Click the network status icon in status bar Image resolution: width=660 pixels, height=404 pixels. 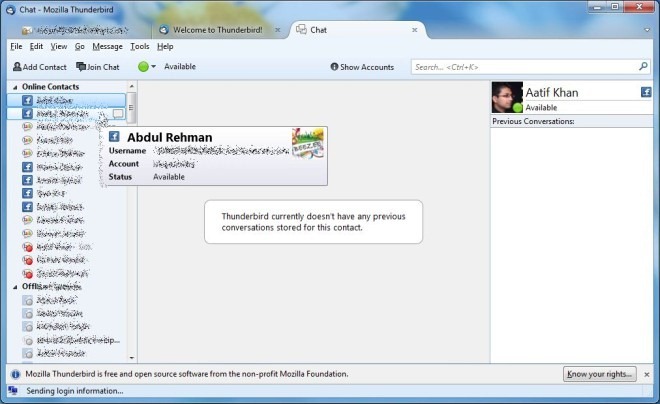tap(13, 391)
